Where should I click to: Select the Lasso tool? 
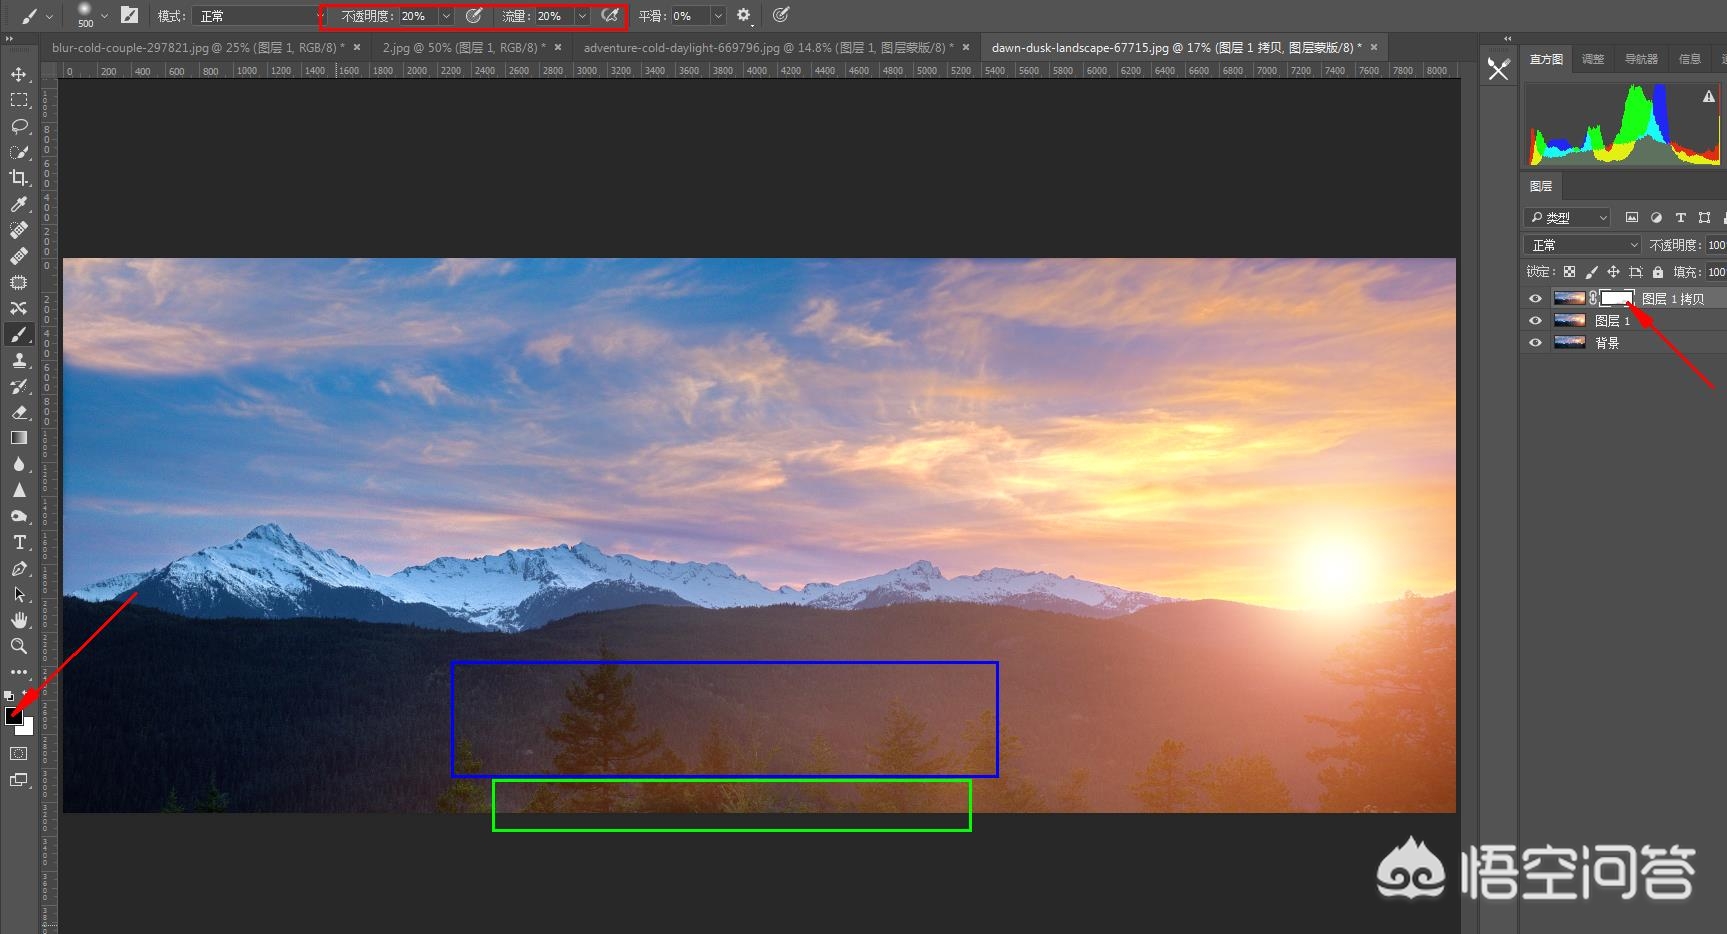click(19, 127)
